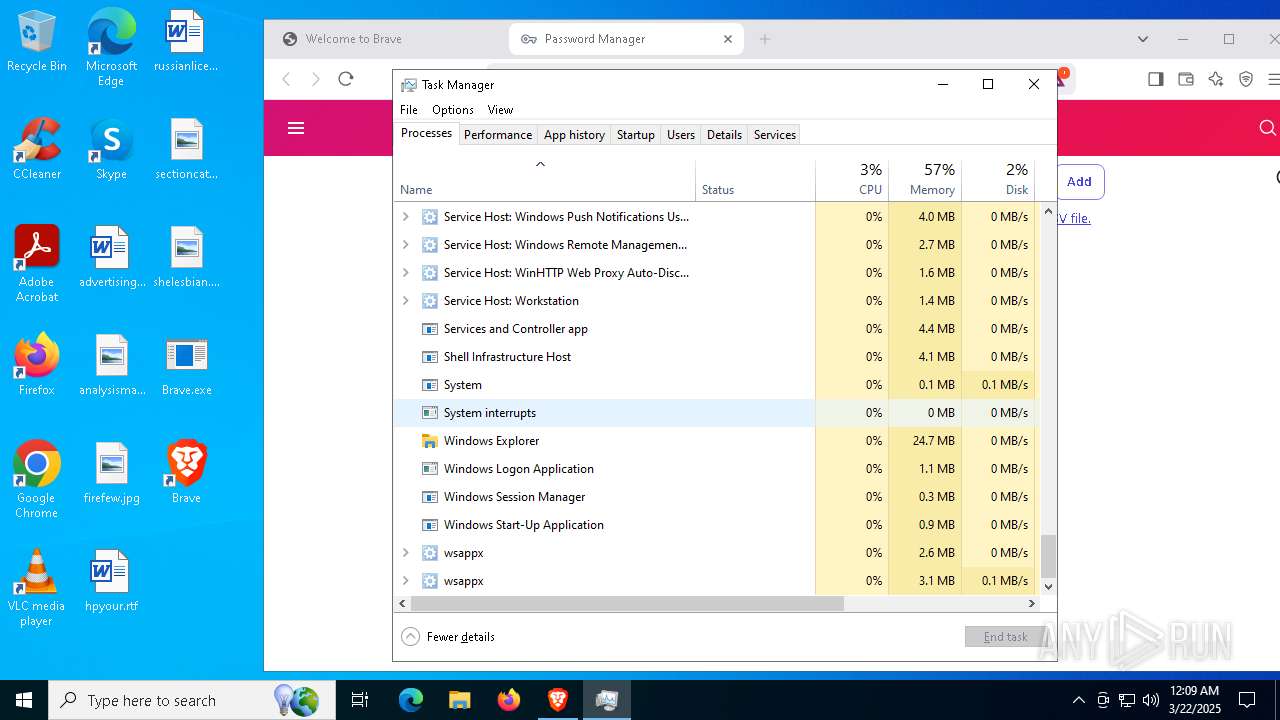Select the sectioncat... image file icon

(186, 150)
